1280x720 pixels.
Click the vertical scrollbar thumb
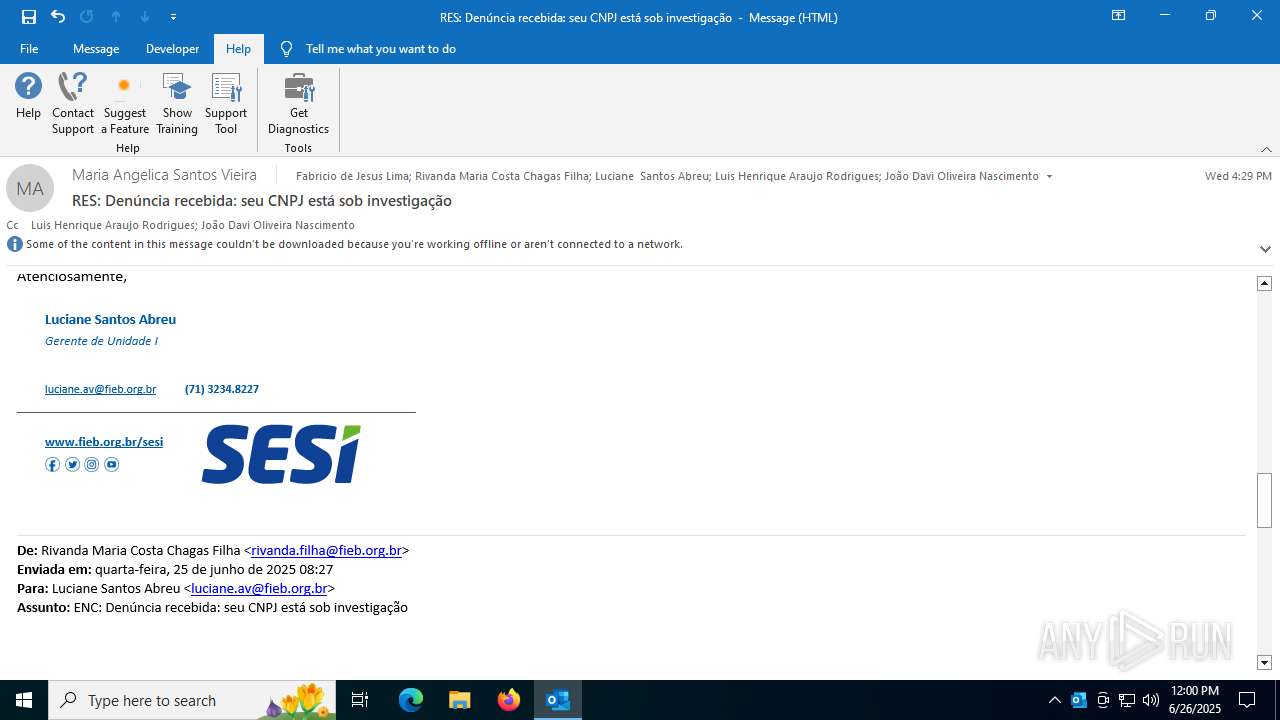click(1264, 499)
